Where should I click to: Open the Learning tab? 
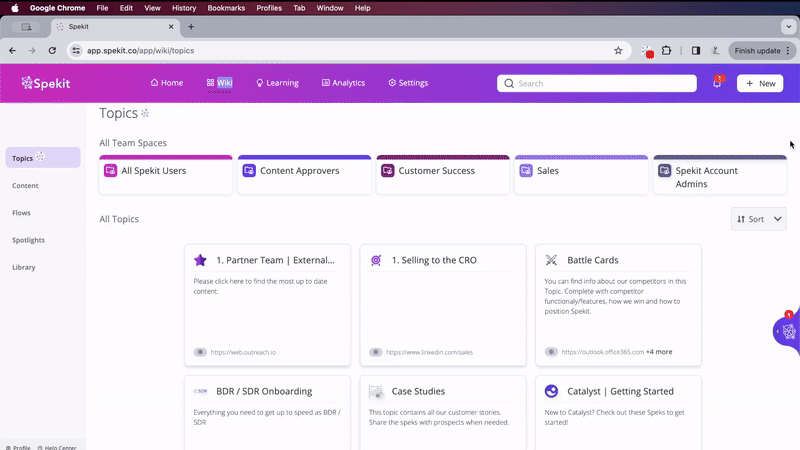coord(278,83)
